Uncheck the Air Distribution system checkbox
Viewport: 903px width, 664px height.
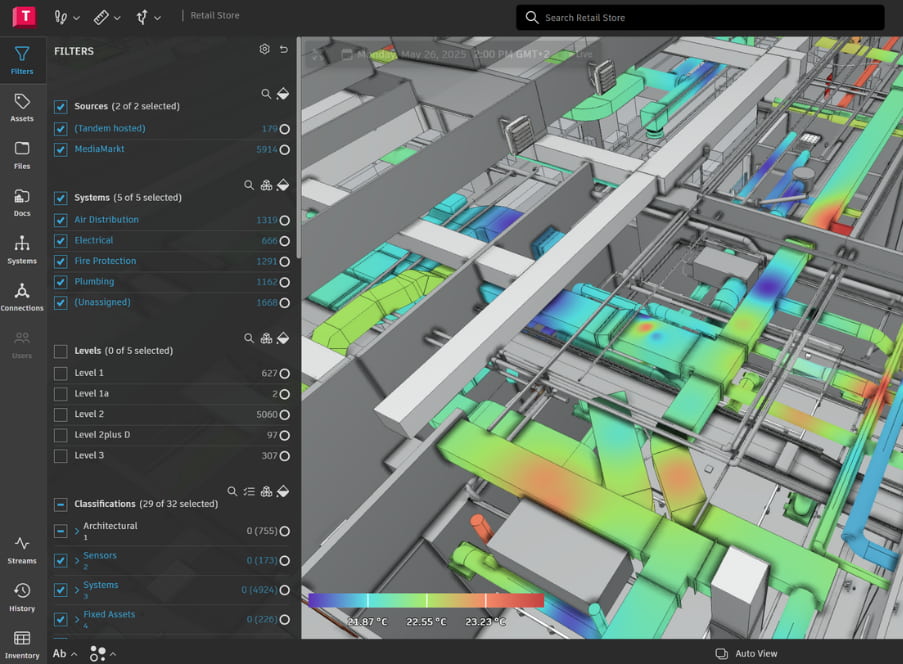tap(61, 220)
